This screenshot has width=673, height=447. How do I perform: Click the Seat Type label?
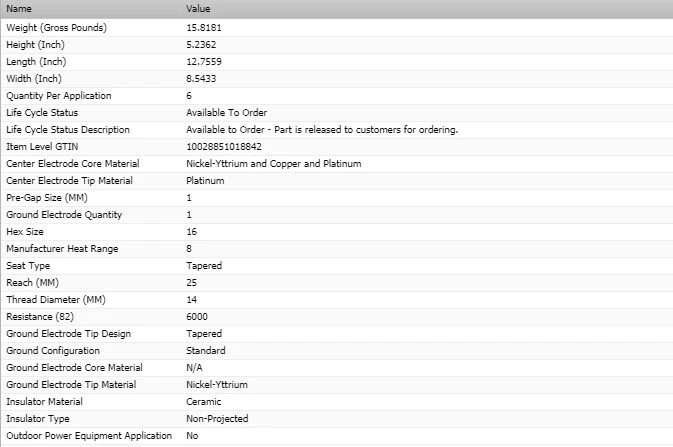pyautogui.click(x=28, y=266)
